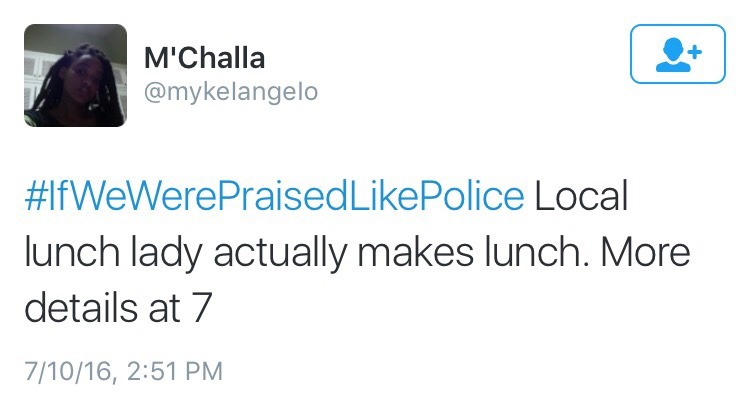Click the word "Local" after the hashtag
This screenshot has height=400, width=750.
[x=582, y=195]
